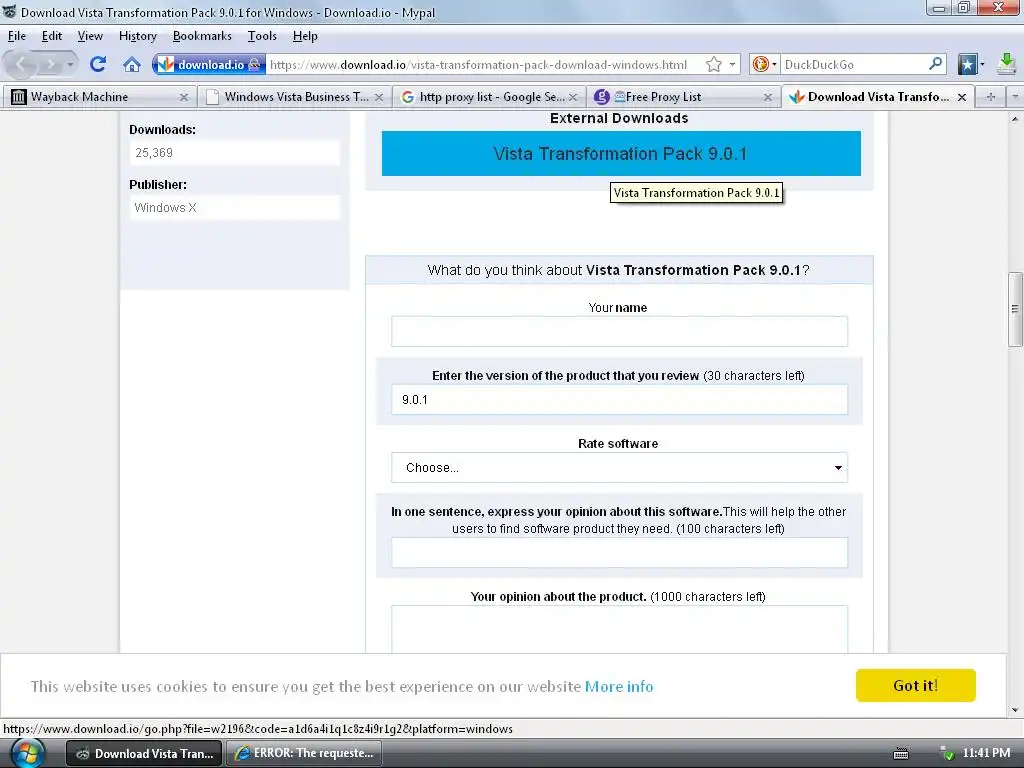Image resolution: width=1024 pixels, height=768 pixels.
Task: Switch to the Wayback Machine tab
Action: click(99, 97)
